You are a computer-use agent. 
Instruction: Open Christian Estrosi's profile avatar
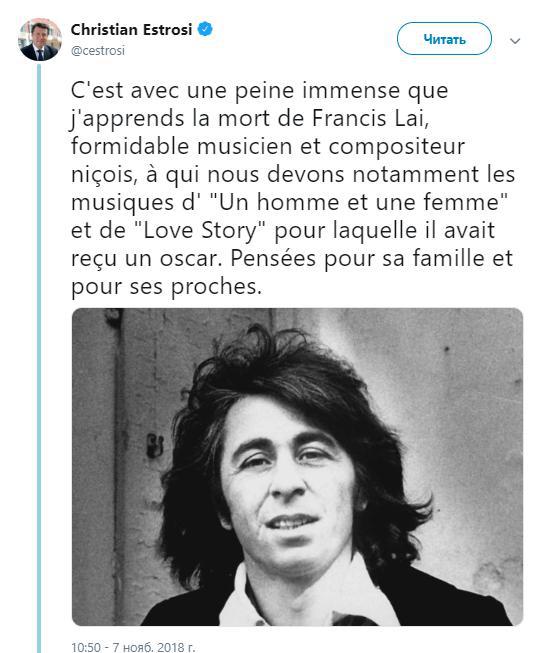coord(40,40)
